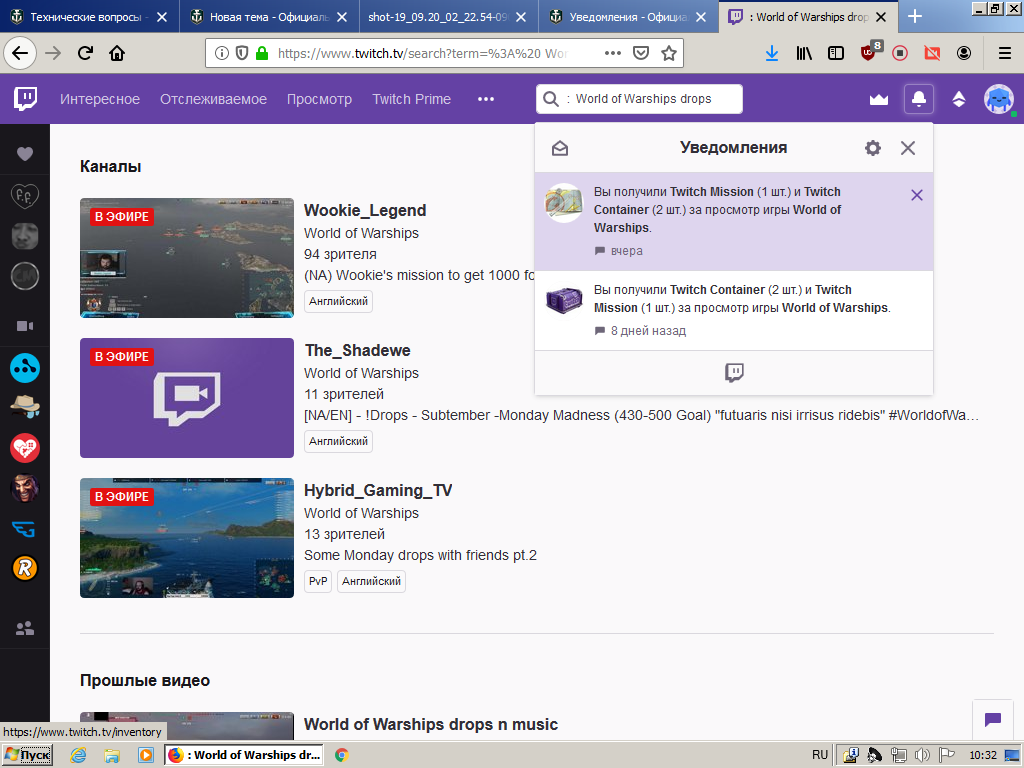The width and height of the screenshot is (1024, 768).
Task: Switch to shot-19_09.20 browser tab
Action: pyautogui.click(x=448, y=17)
